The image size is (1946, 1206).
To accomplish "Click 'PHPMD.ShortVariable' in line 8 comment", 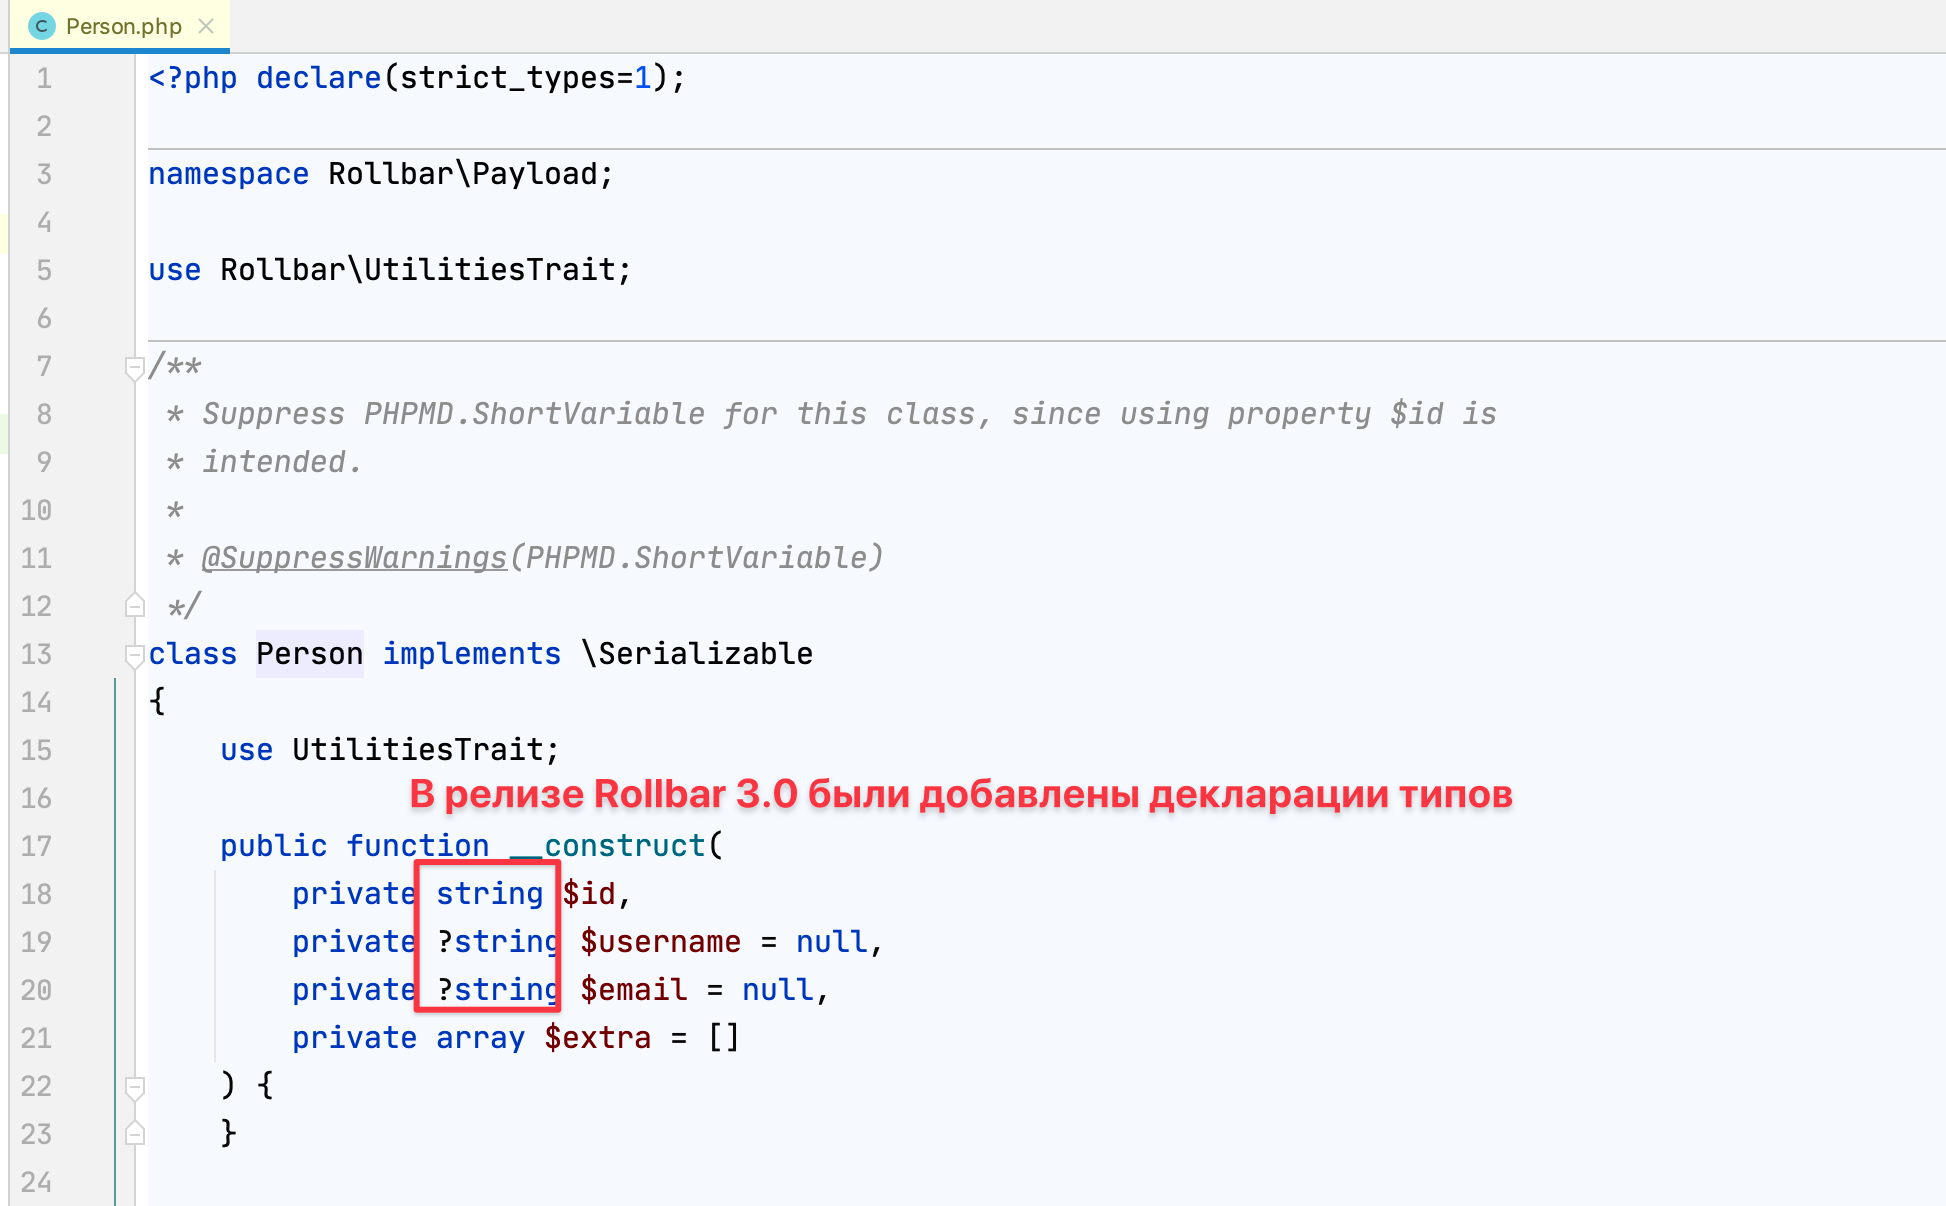I will (534, 414).
